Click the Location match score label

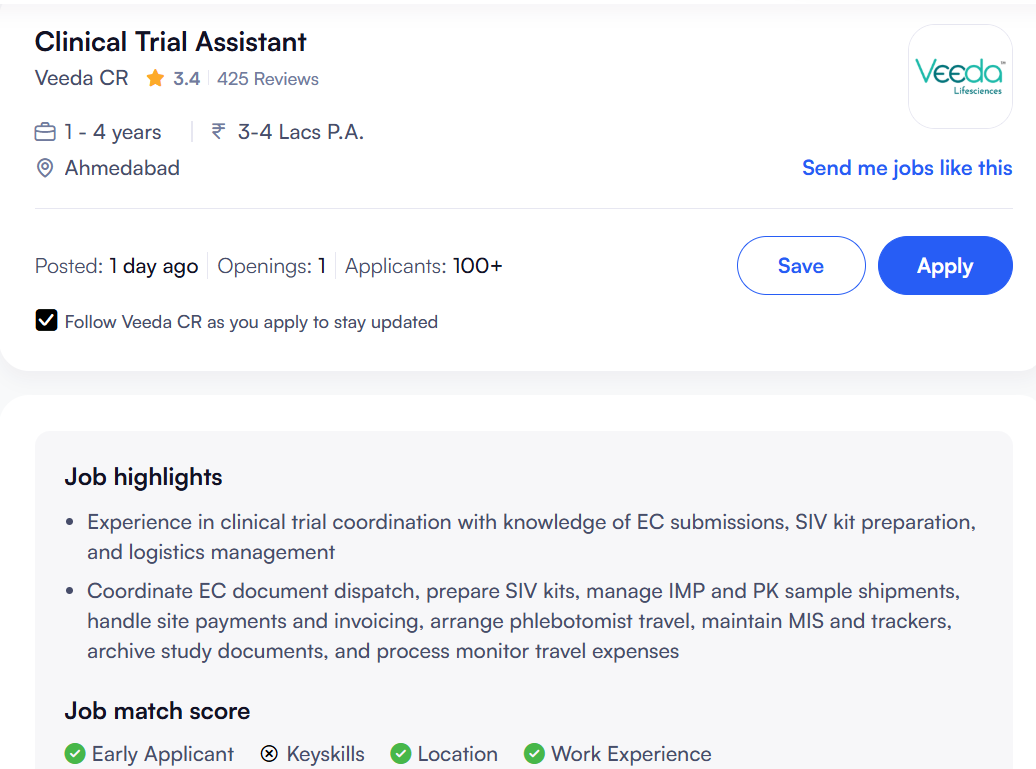click(x=457, y=754)
